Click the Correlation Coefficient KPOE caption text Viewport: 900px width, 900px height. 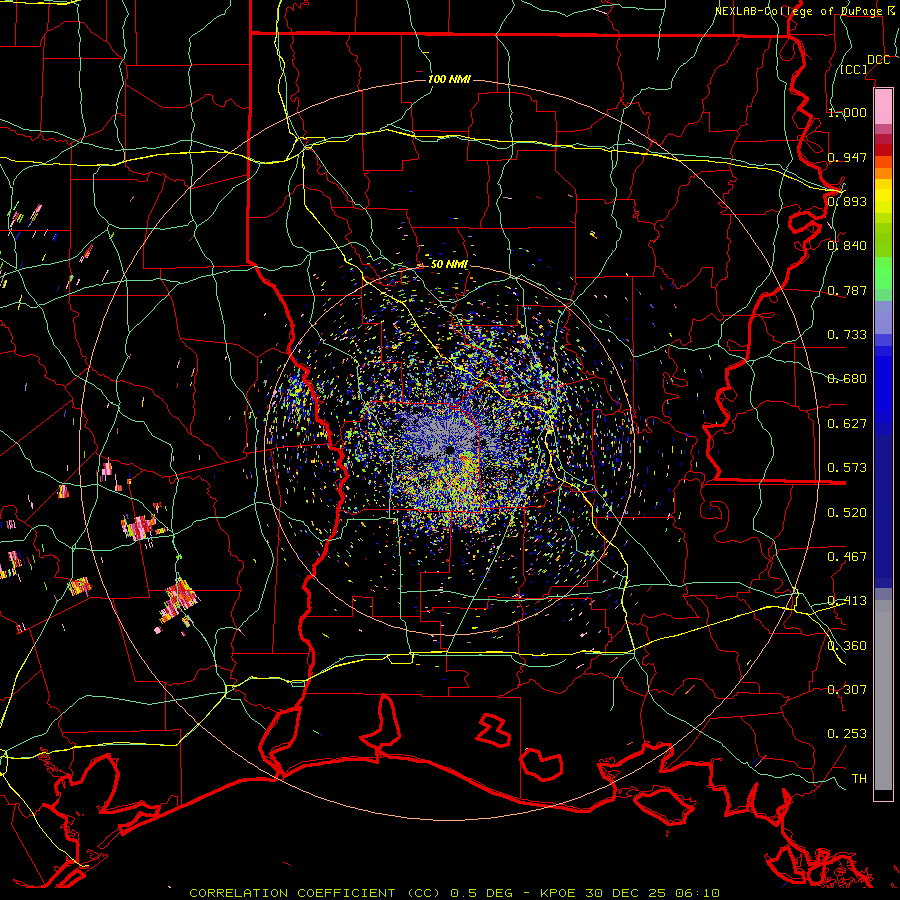click(454, 893)
